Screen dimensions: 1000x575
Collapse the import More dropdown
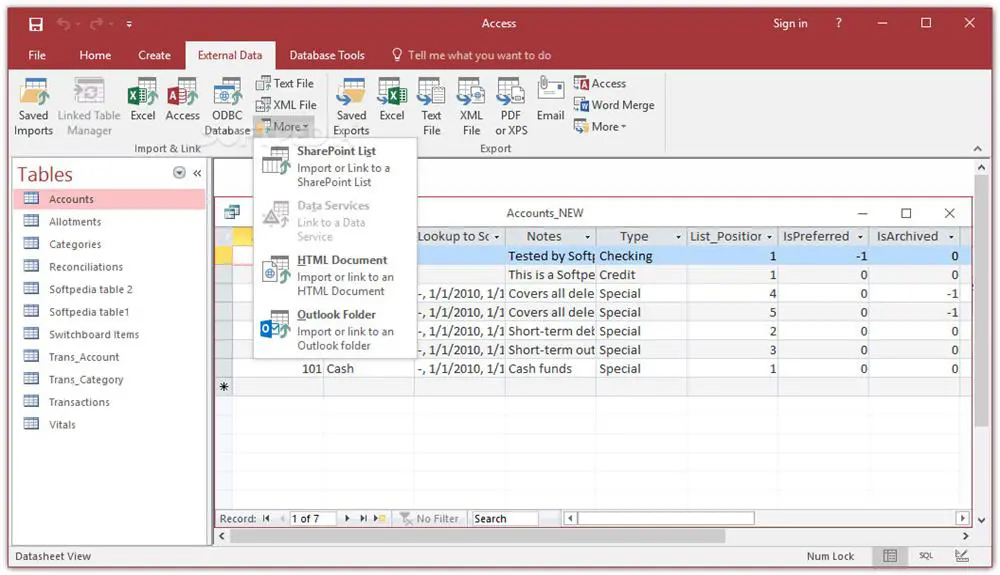click(284, 126)
